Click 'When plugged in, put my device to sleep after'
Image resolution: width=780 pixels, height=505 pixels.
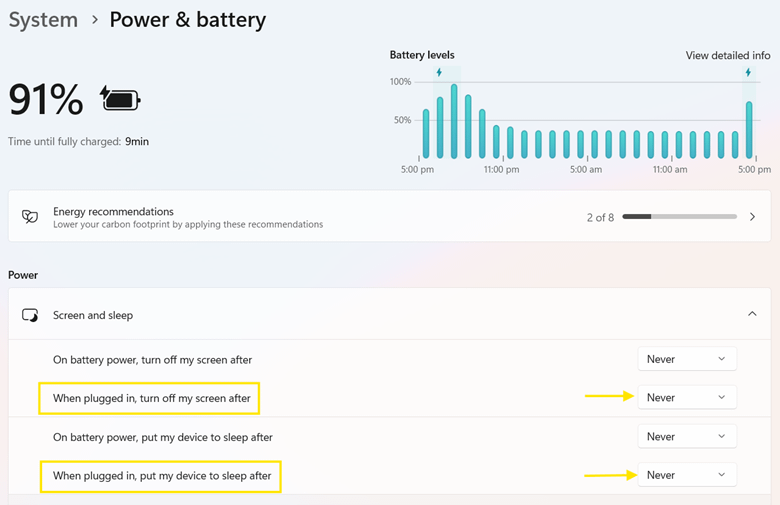point(162,476)
